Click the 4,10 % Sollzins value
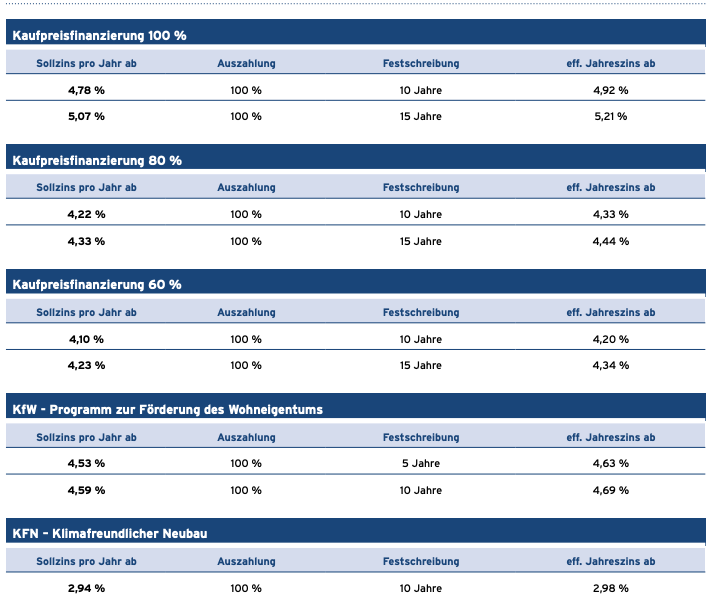Image resolution: width=709 pixels, height=599 pixels. [x=86, y=340]
